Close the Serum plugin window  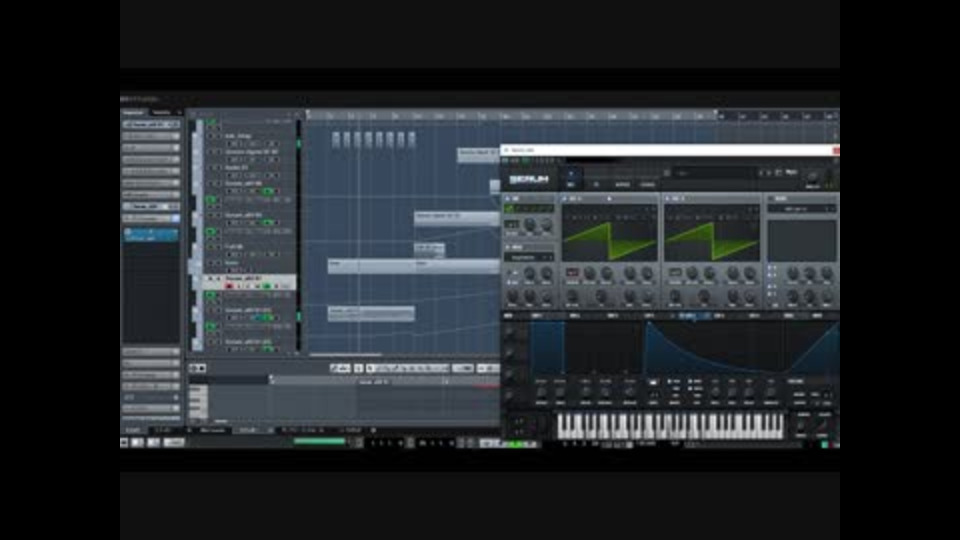[836, 151]
